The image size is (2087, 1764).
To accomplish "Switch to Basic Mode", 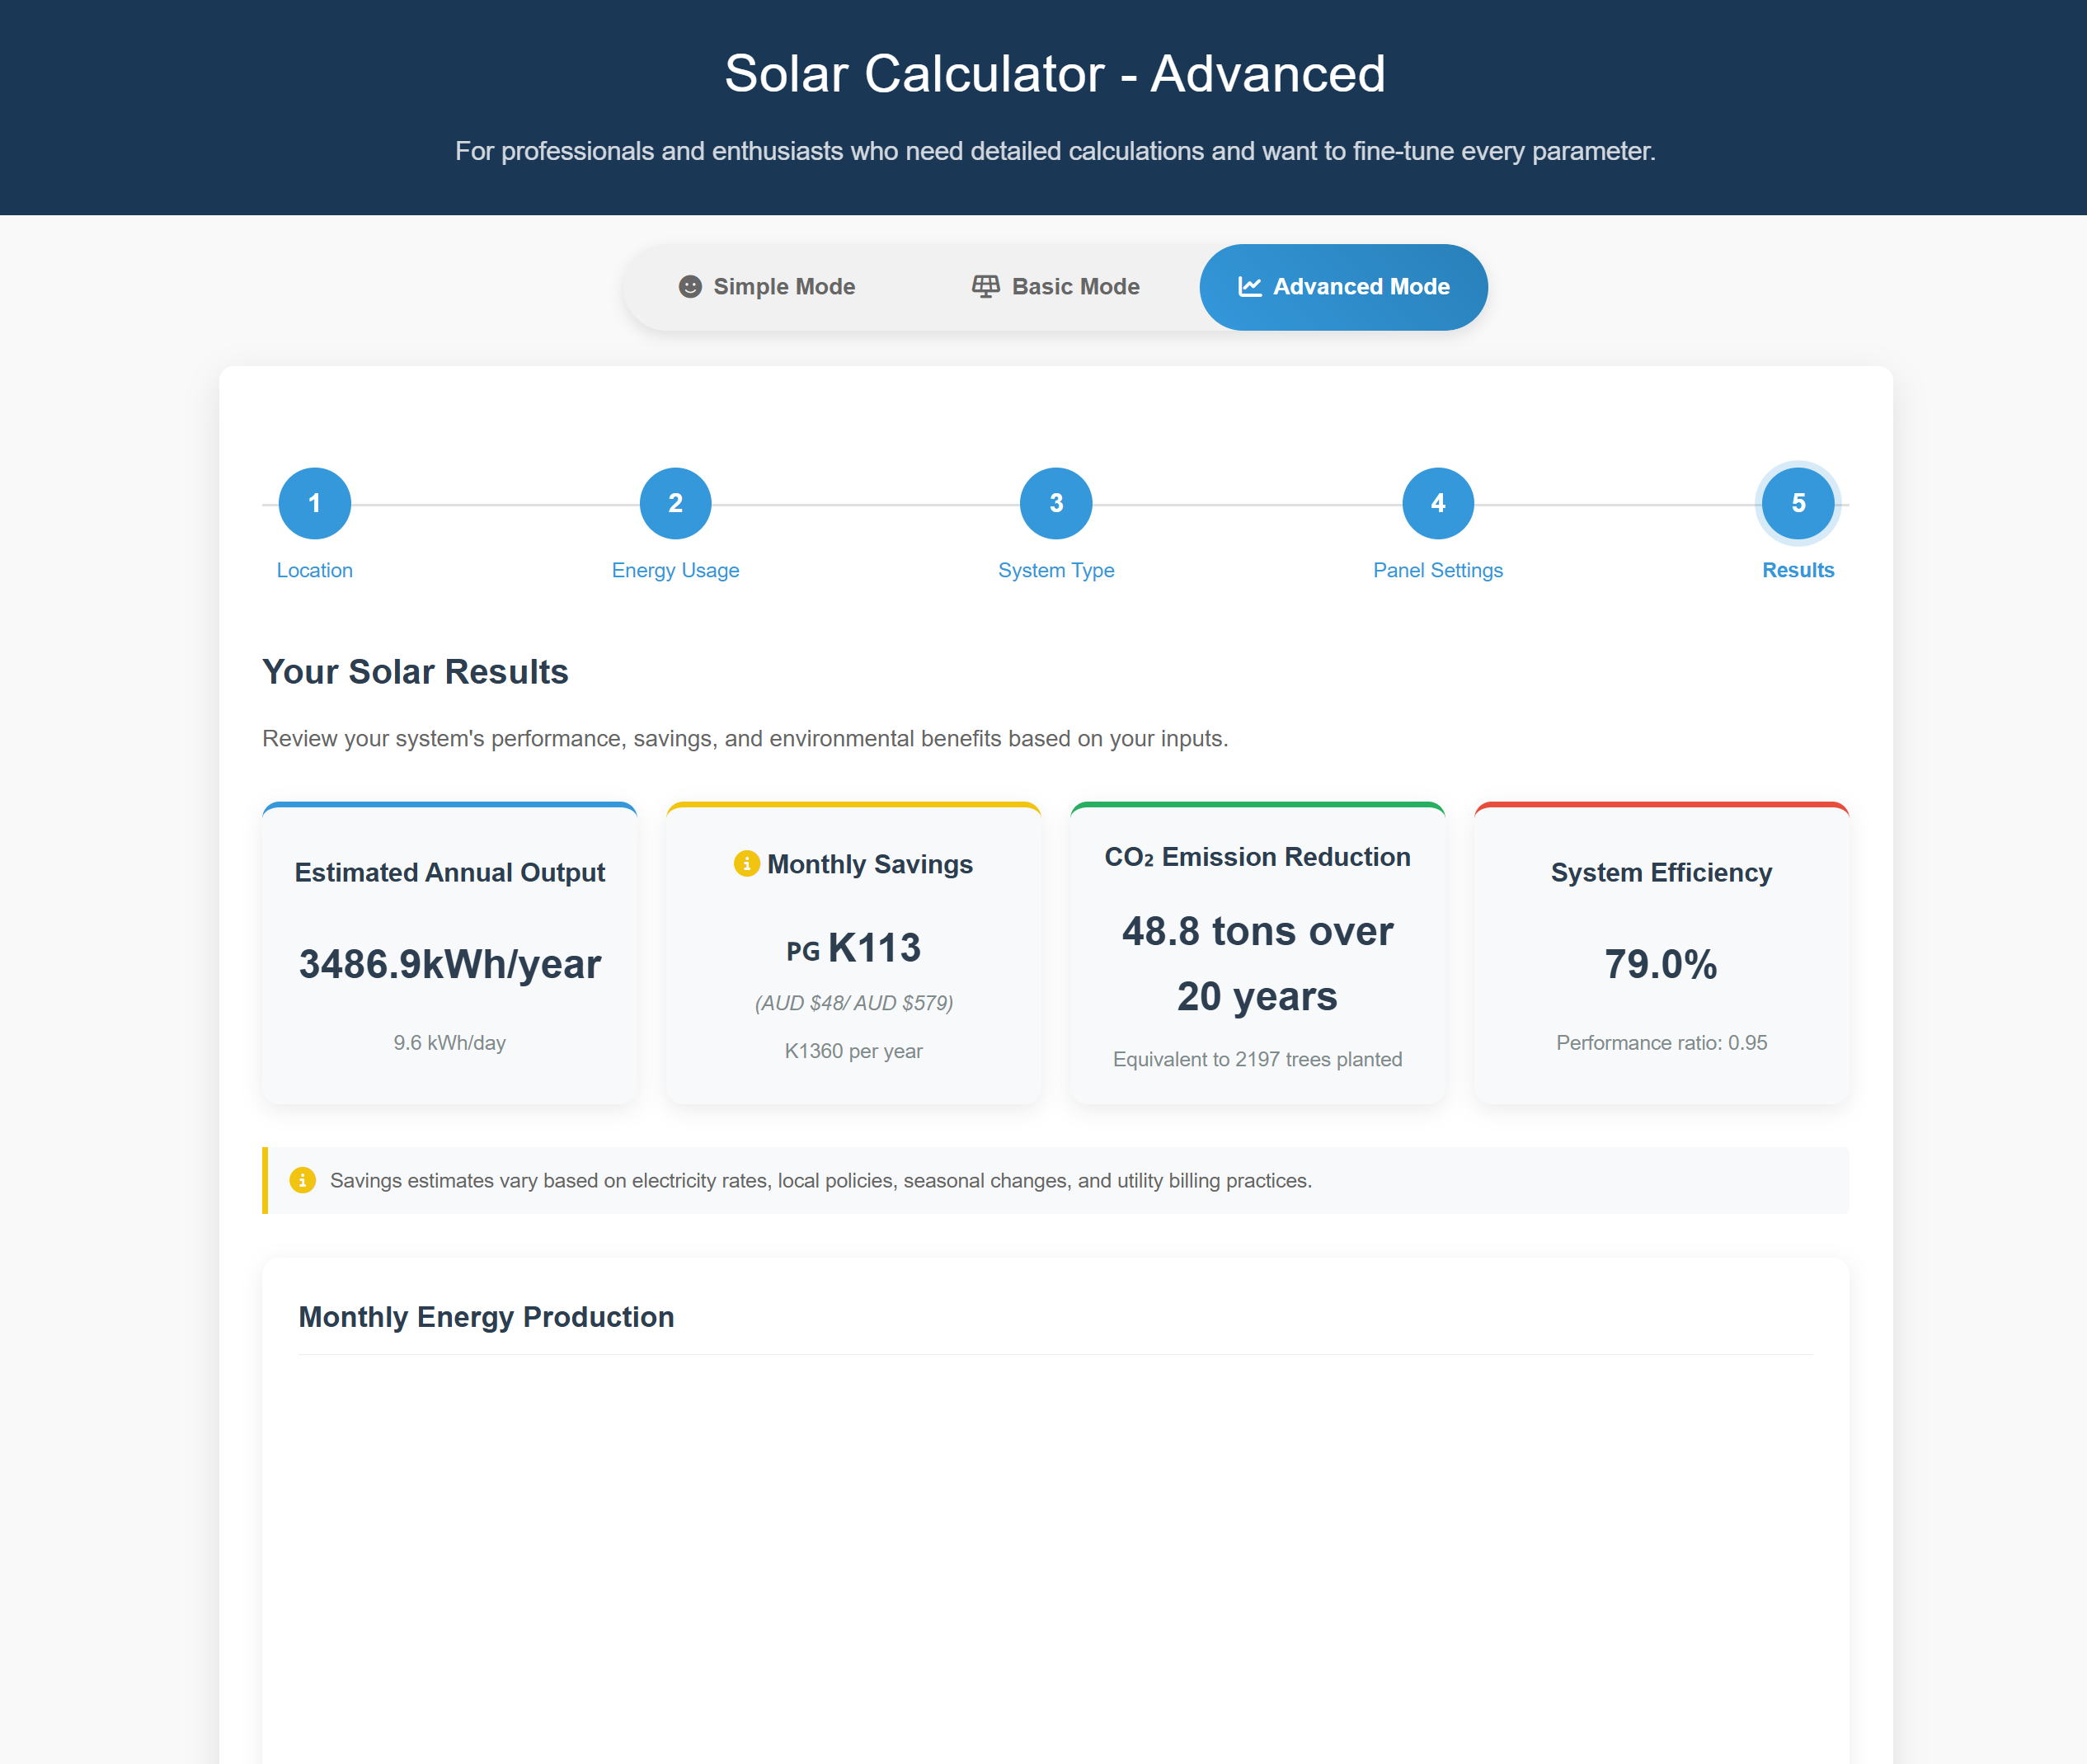I will tap(1056, 286).
